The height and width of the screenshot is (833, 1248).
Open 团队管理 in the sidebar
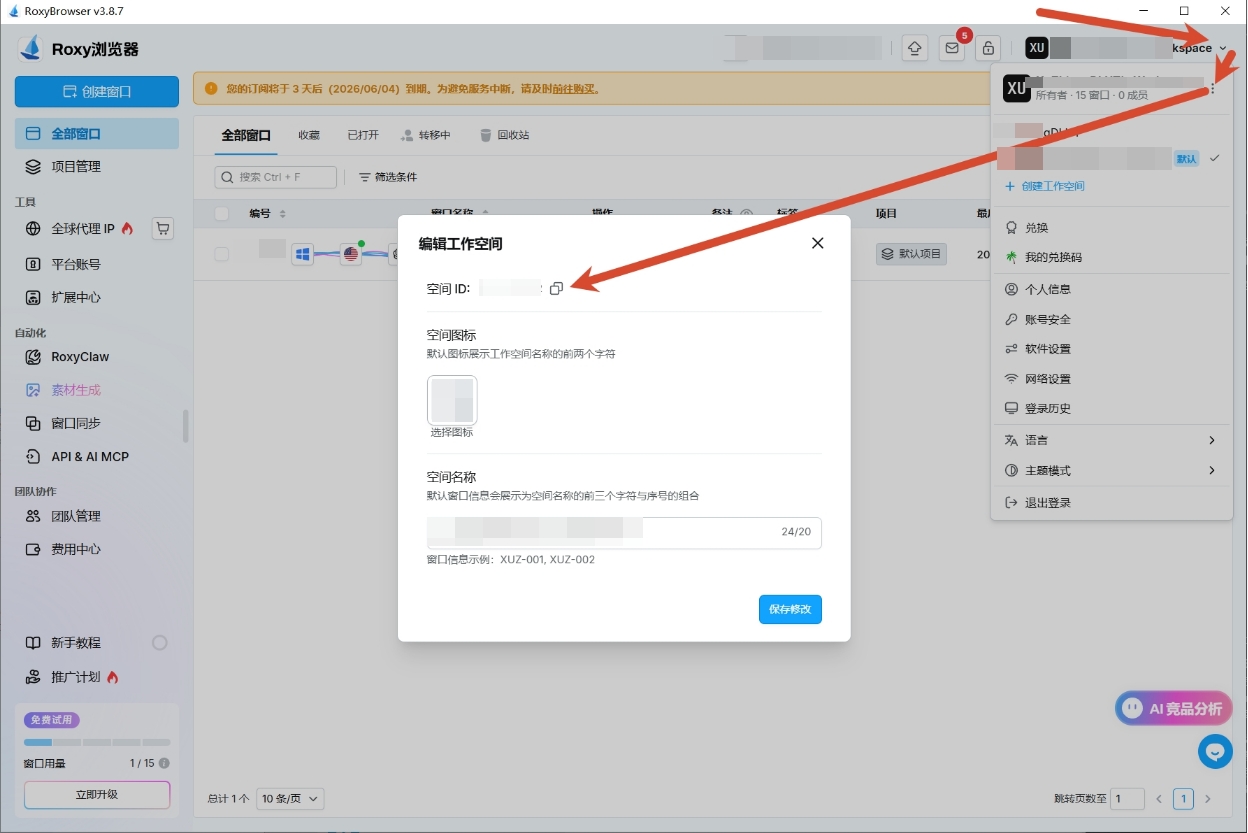point(97,516)
